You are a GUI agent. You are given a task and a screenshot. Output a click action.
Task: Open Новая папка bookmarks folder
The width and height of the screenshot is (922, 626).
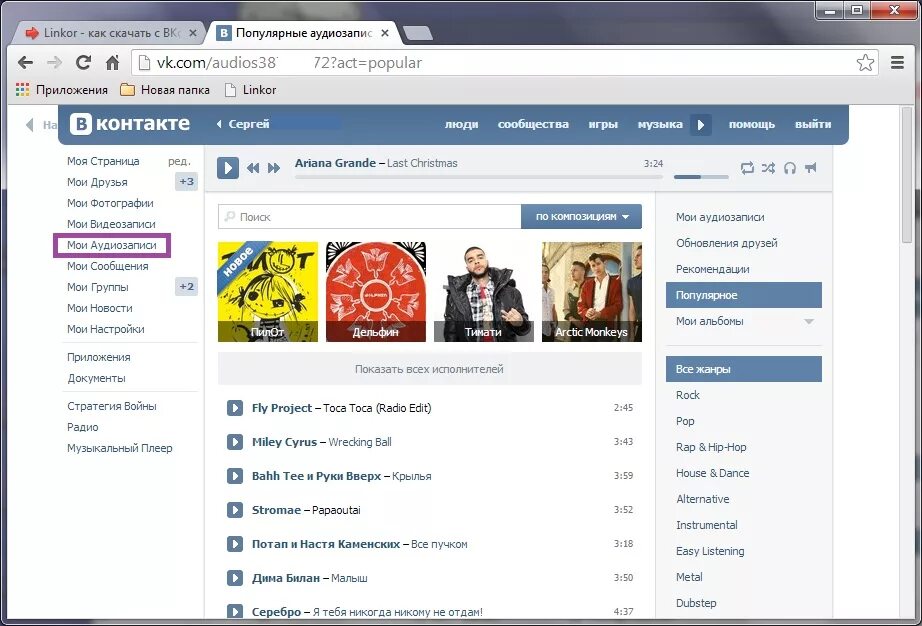pyautogui.click(x=165, y=90)
